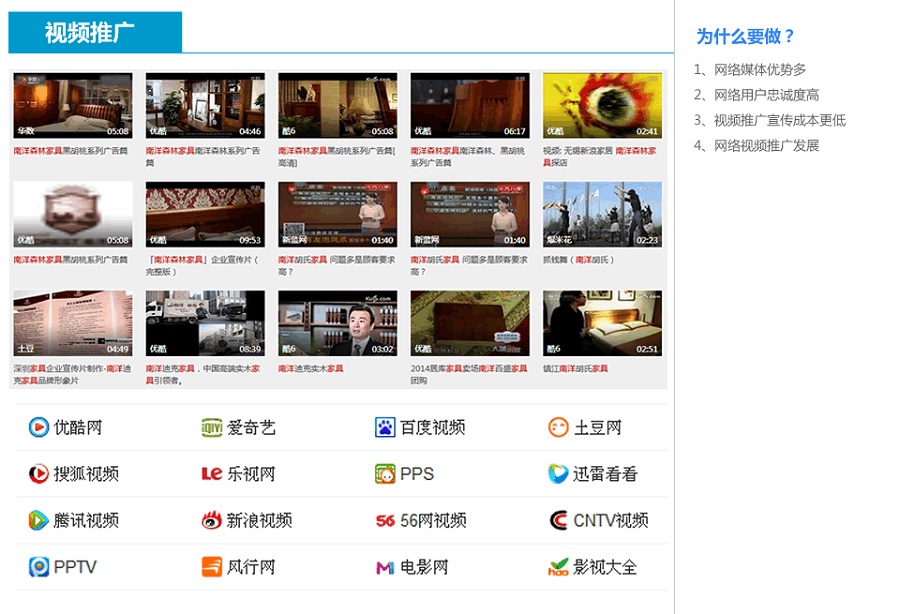Open the 华数 bedroom video thumbnail 05:08
The width and height of the screenshot is (900, 614).
click(73, 106)
